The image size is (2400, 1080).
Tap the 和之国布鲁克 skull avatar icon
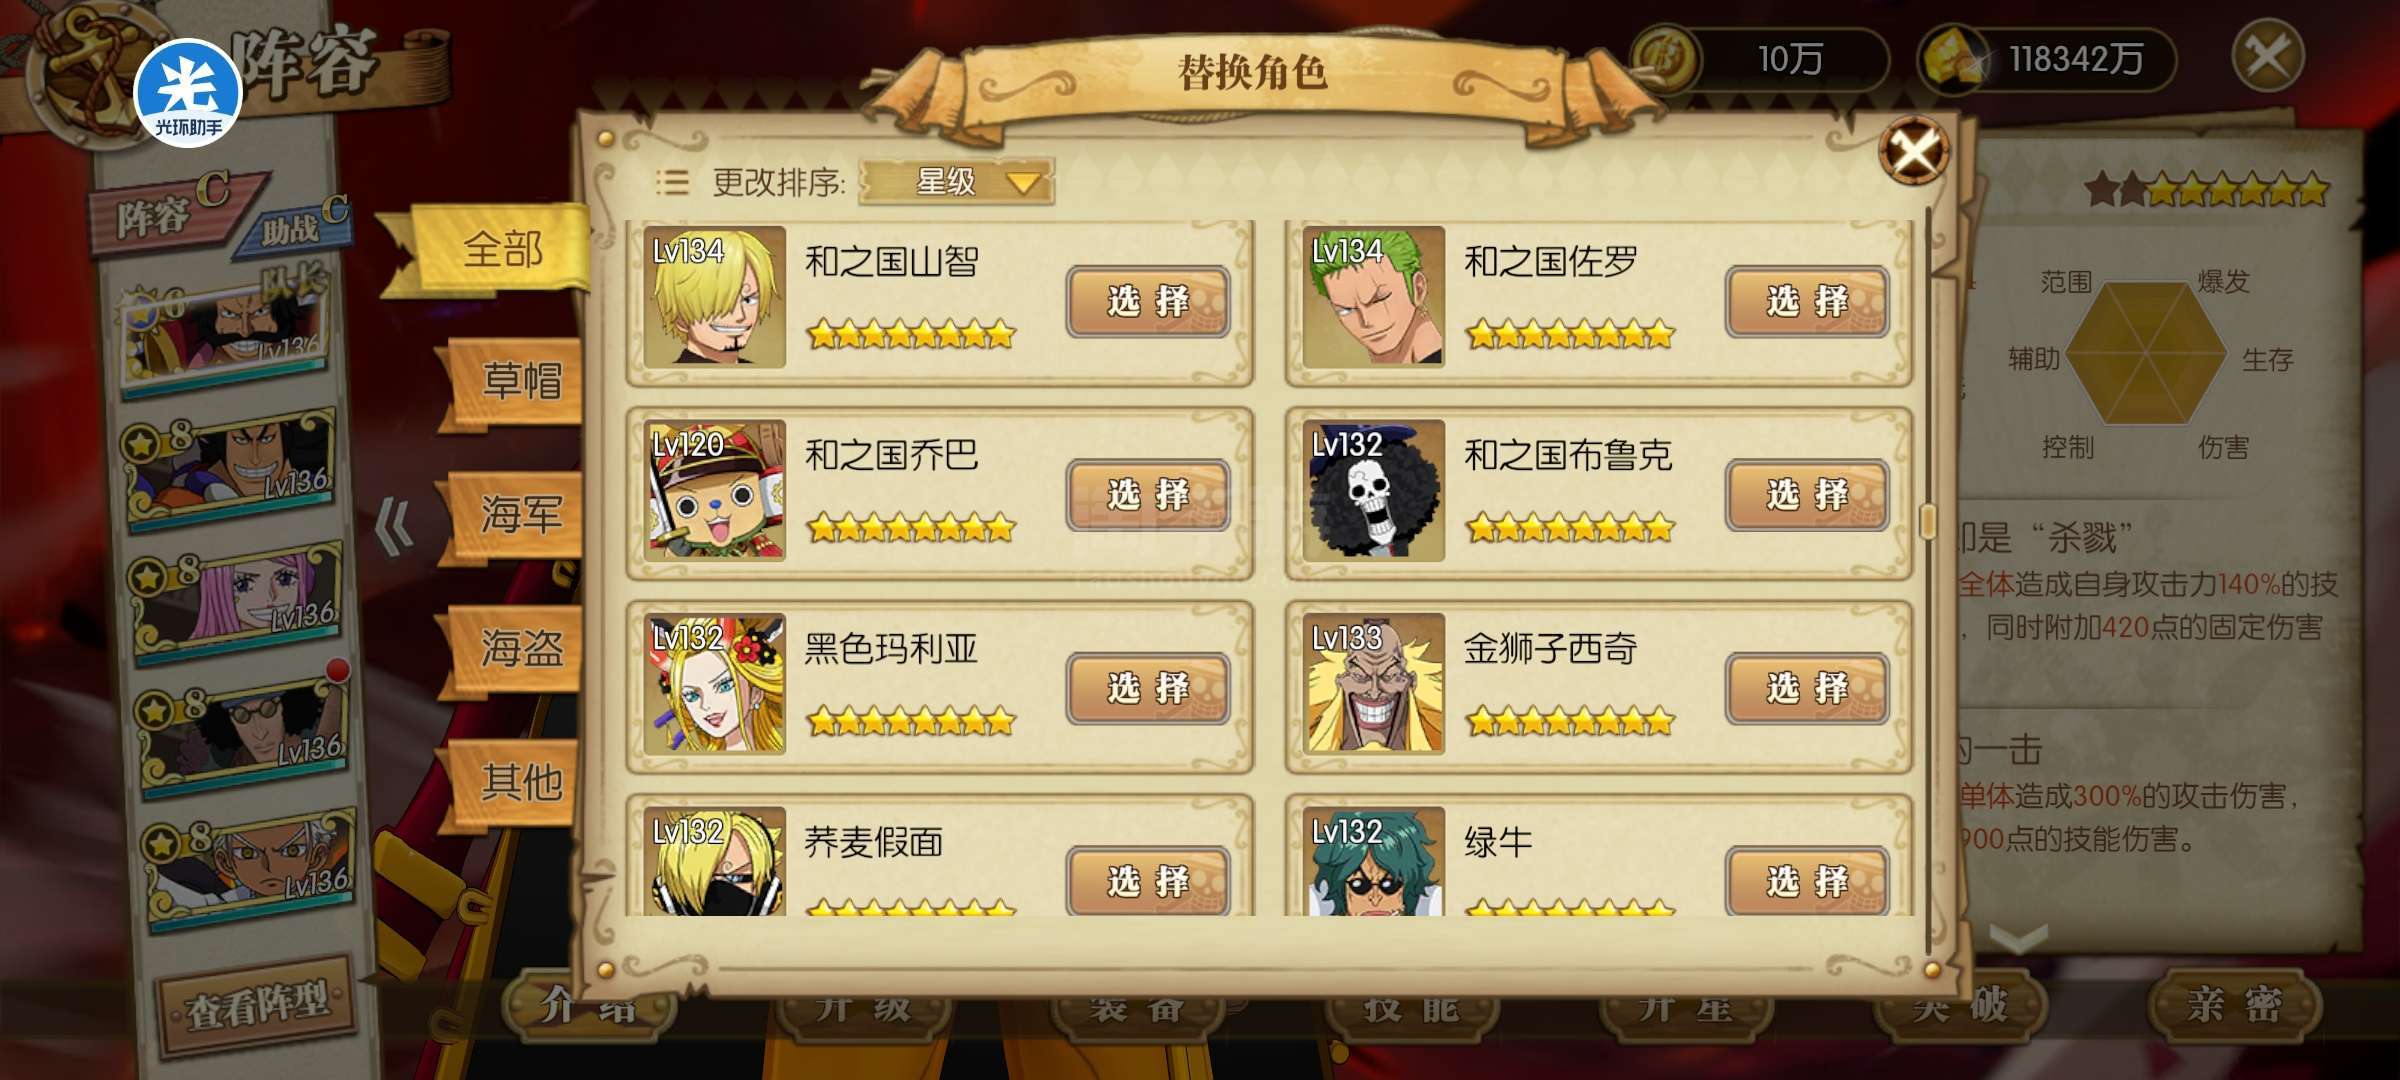pos(1374,490)
